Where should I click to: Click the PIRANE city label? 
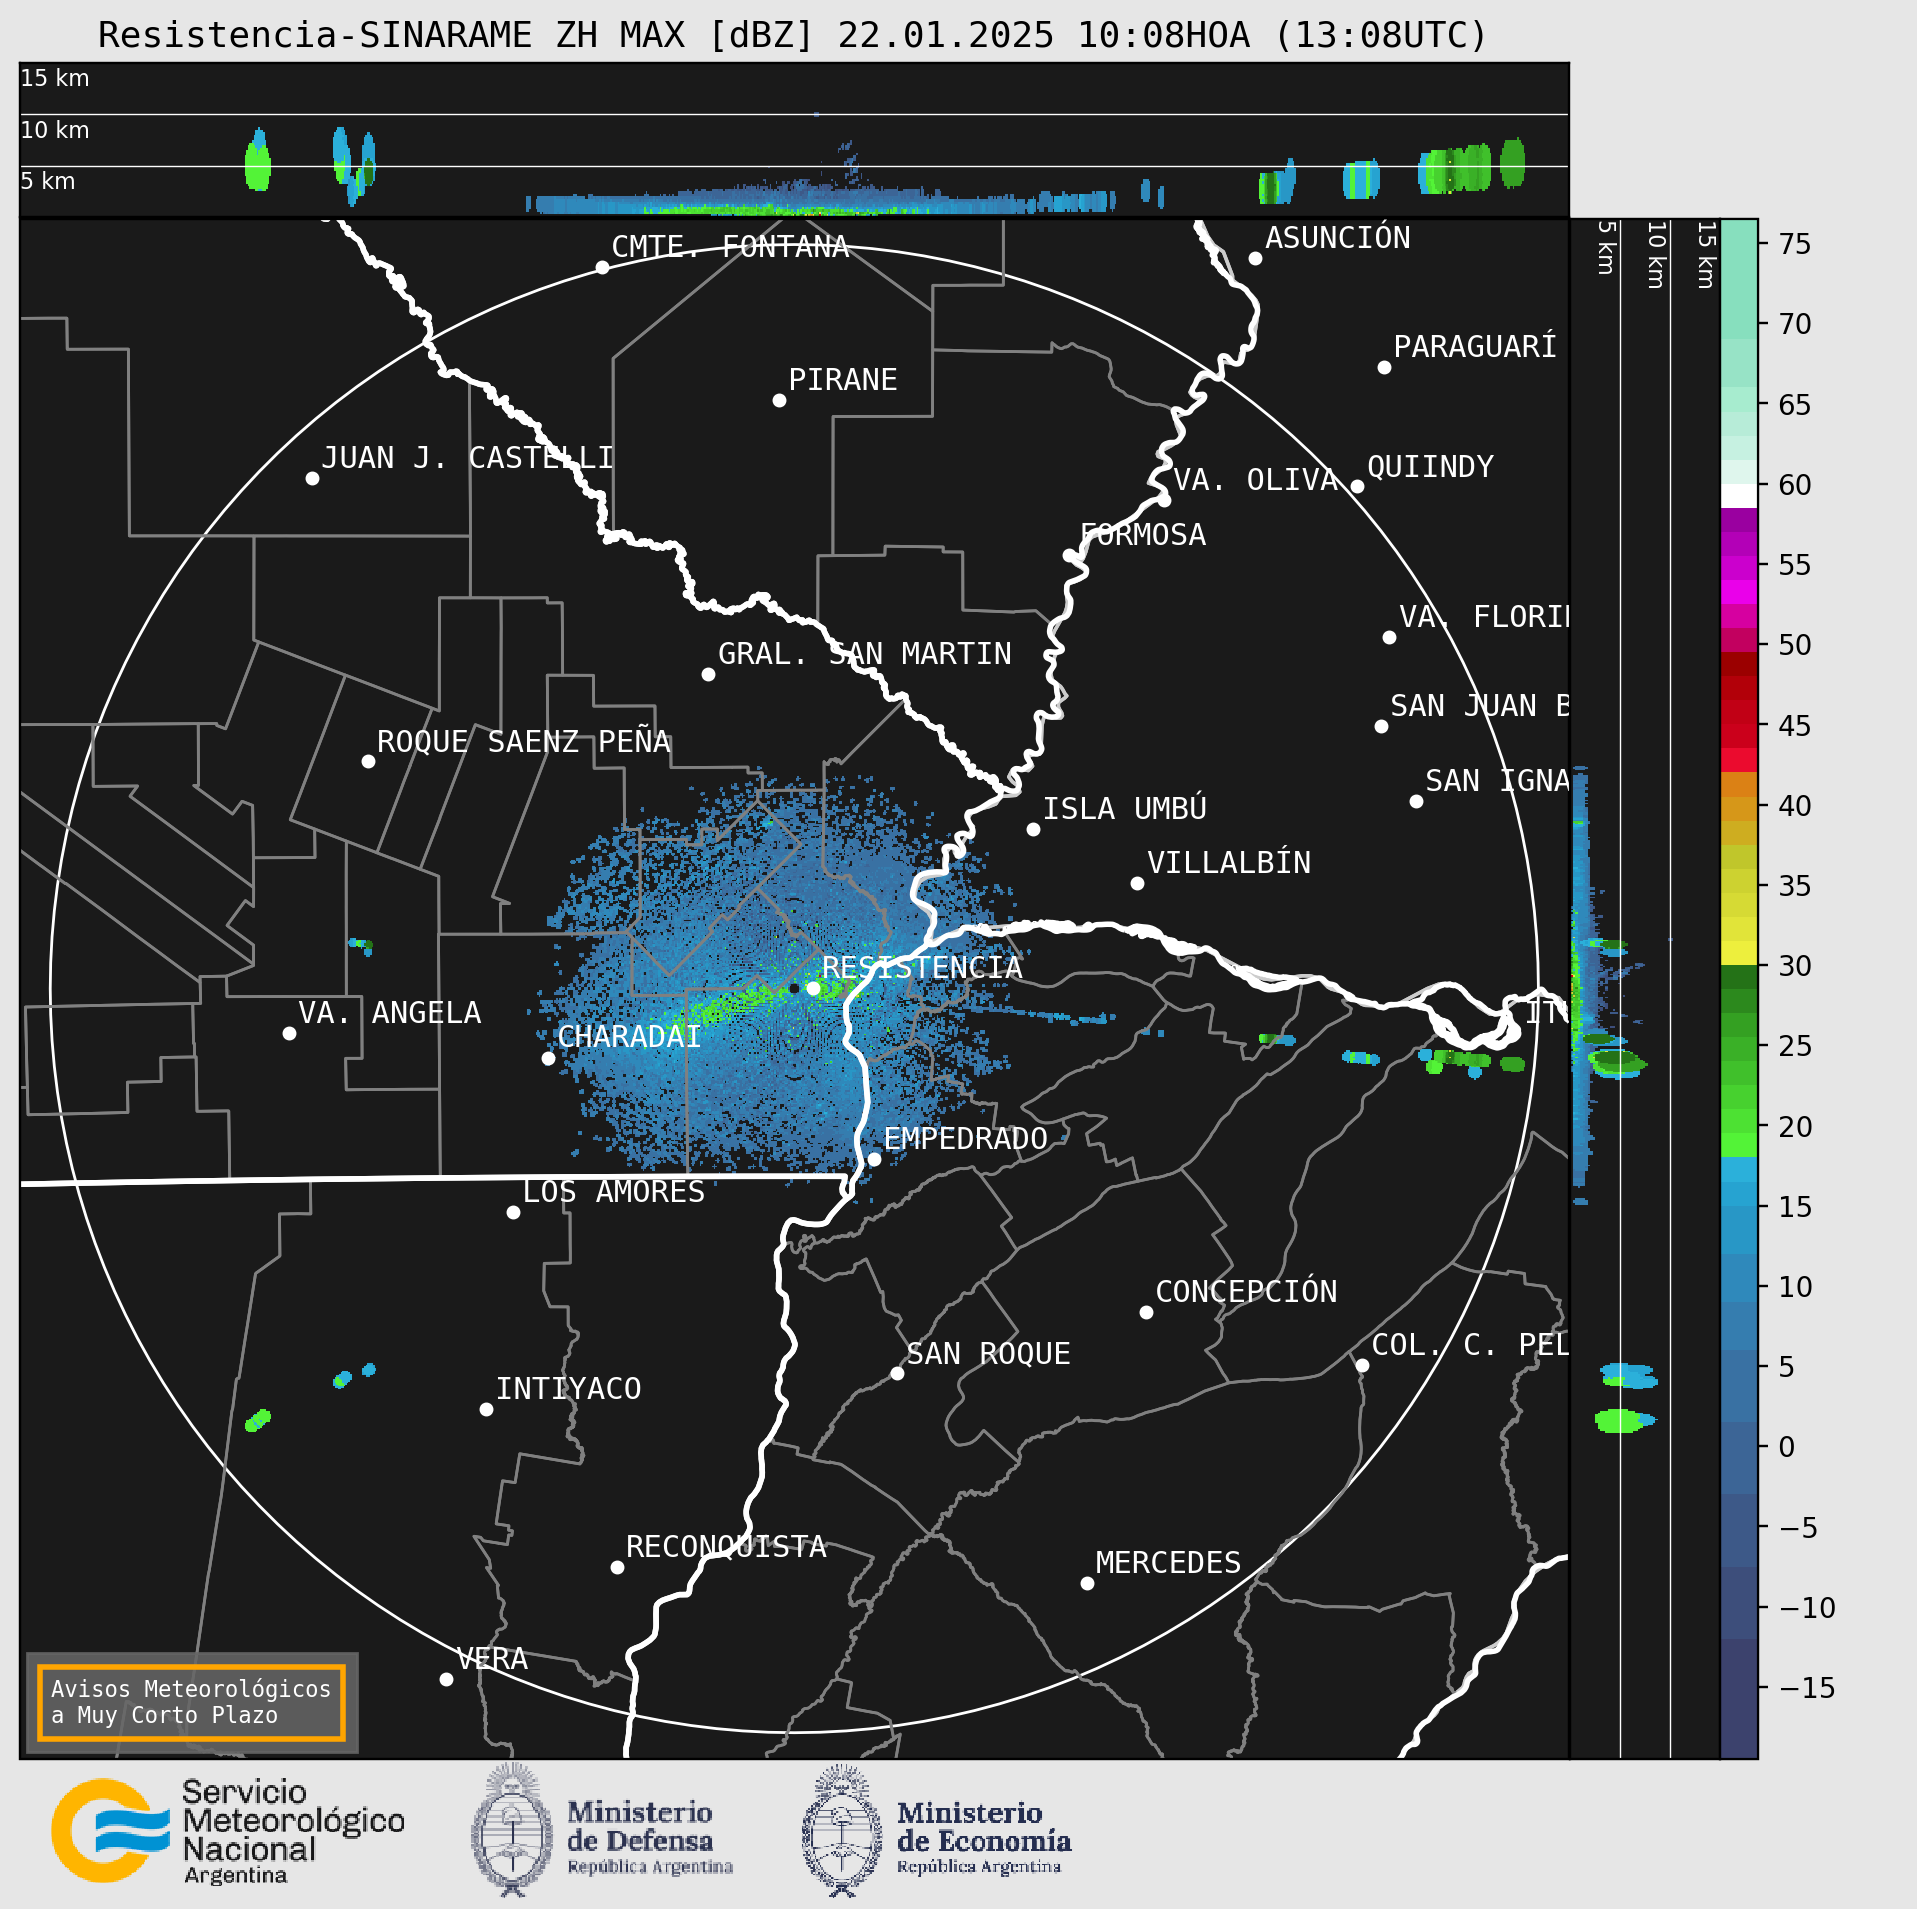point(843,380)
